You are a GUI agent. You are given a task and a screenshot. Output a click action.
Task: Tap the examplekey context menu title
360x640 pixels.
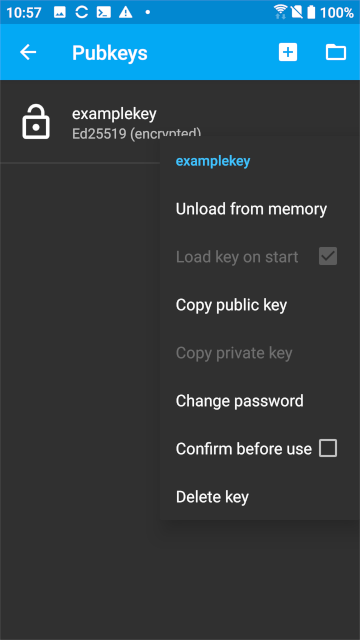[213, 162]
